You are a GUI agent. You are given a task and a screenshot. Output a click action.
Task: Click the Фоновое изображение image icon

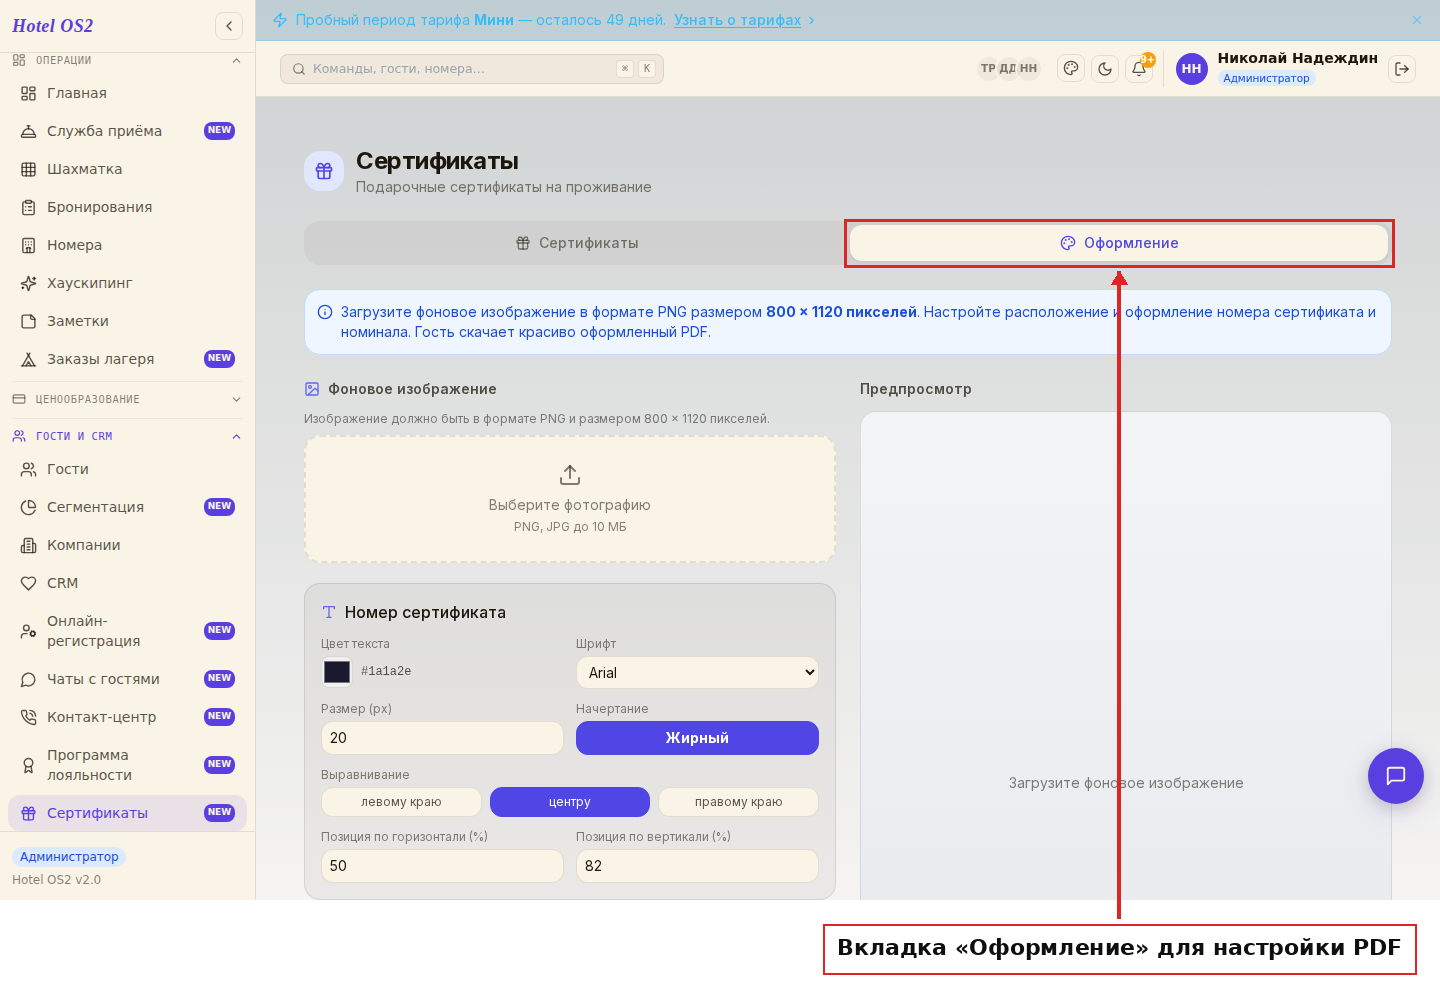tap(312, 389)
